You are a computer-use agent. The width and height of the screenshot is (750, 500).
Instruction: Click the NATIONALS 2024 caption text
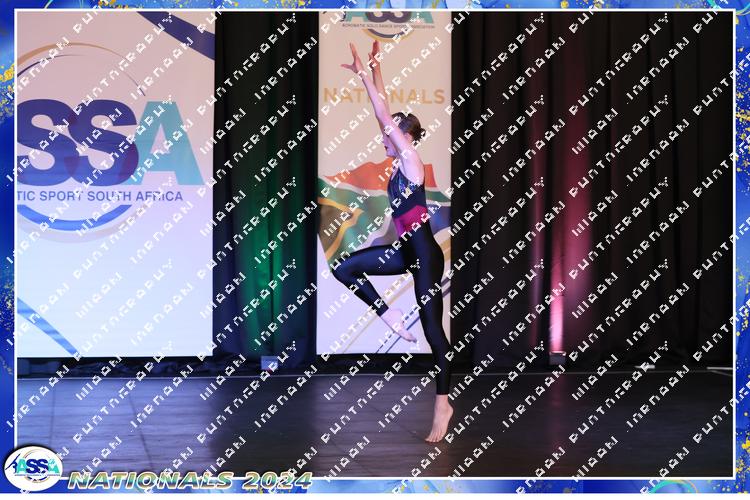click(190, 479)
